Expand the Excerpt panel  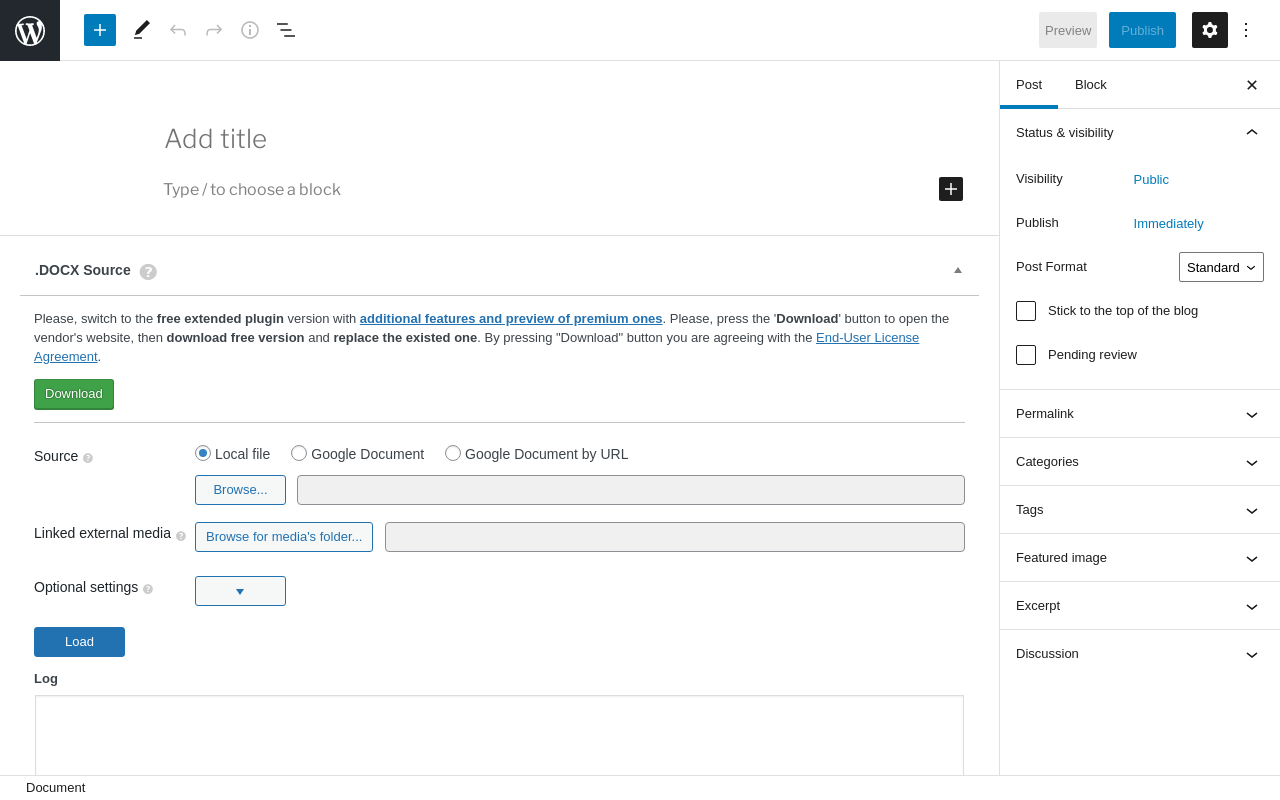tap(1139, 606)
